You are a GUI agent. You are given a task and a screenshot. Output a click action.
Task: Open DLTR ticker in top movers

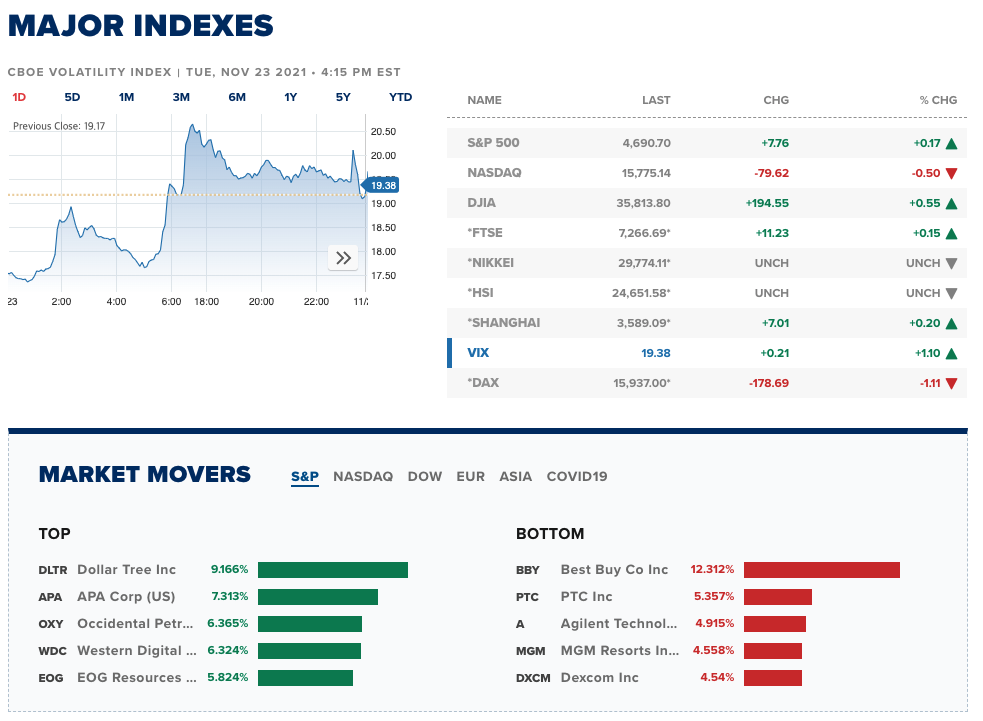point(53,571)
